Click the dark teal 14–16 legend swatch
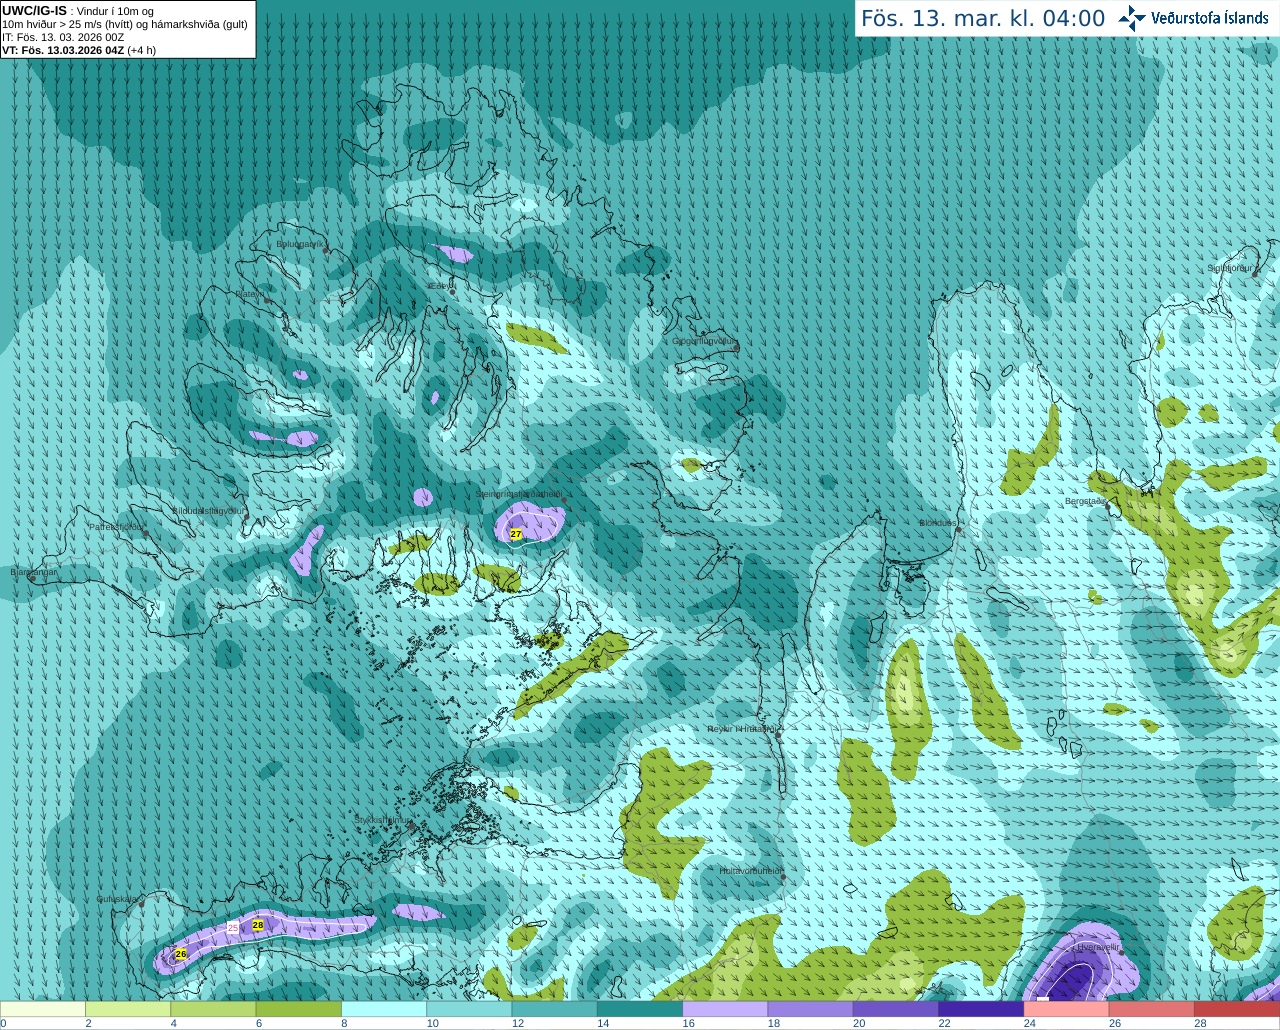 (640, 1009)
